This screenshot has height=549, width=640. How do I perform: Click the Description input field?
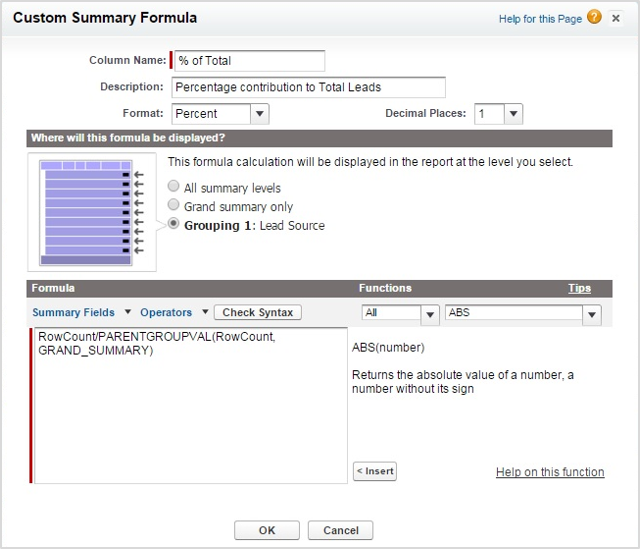pos(309,87)
